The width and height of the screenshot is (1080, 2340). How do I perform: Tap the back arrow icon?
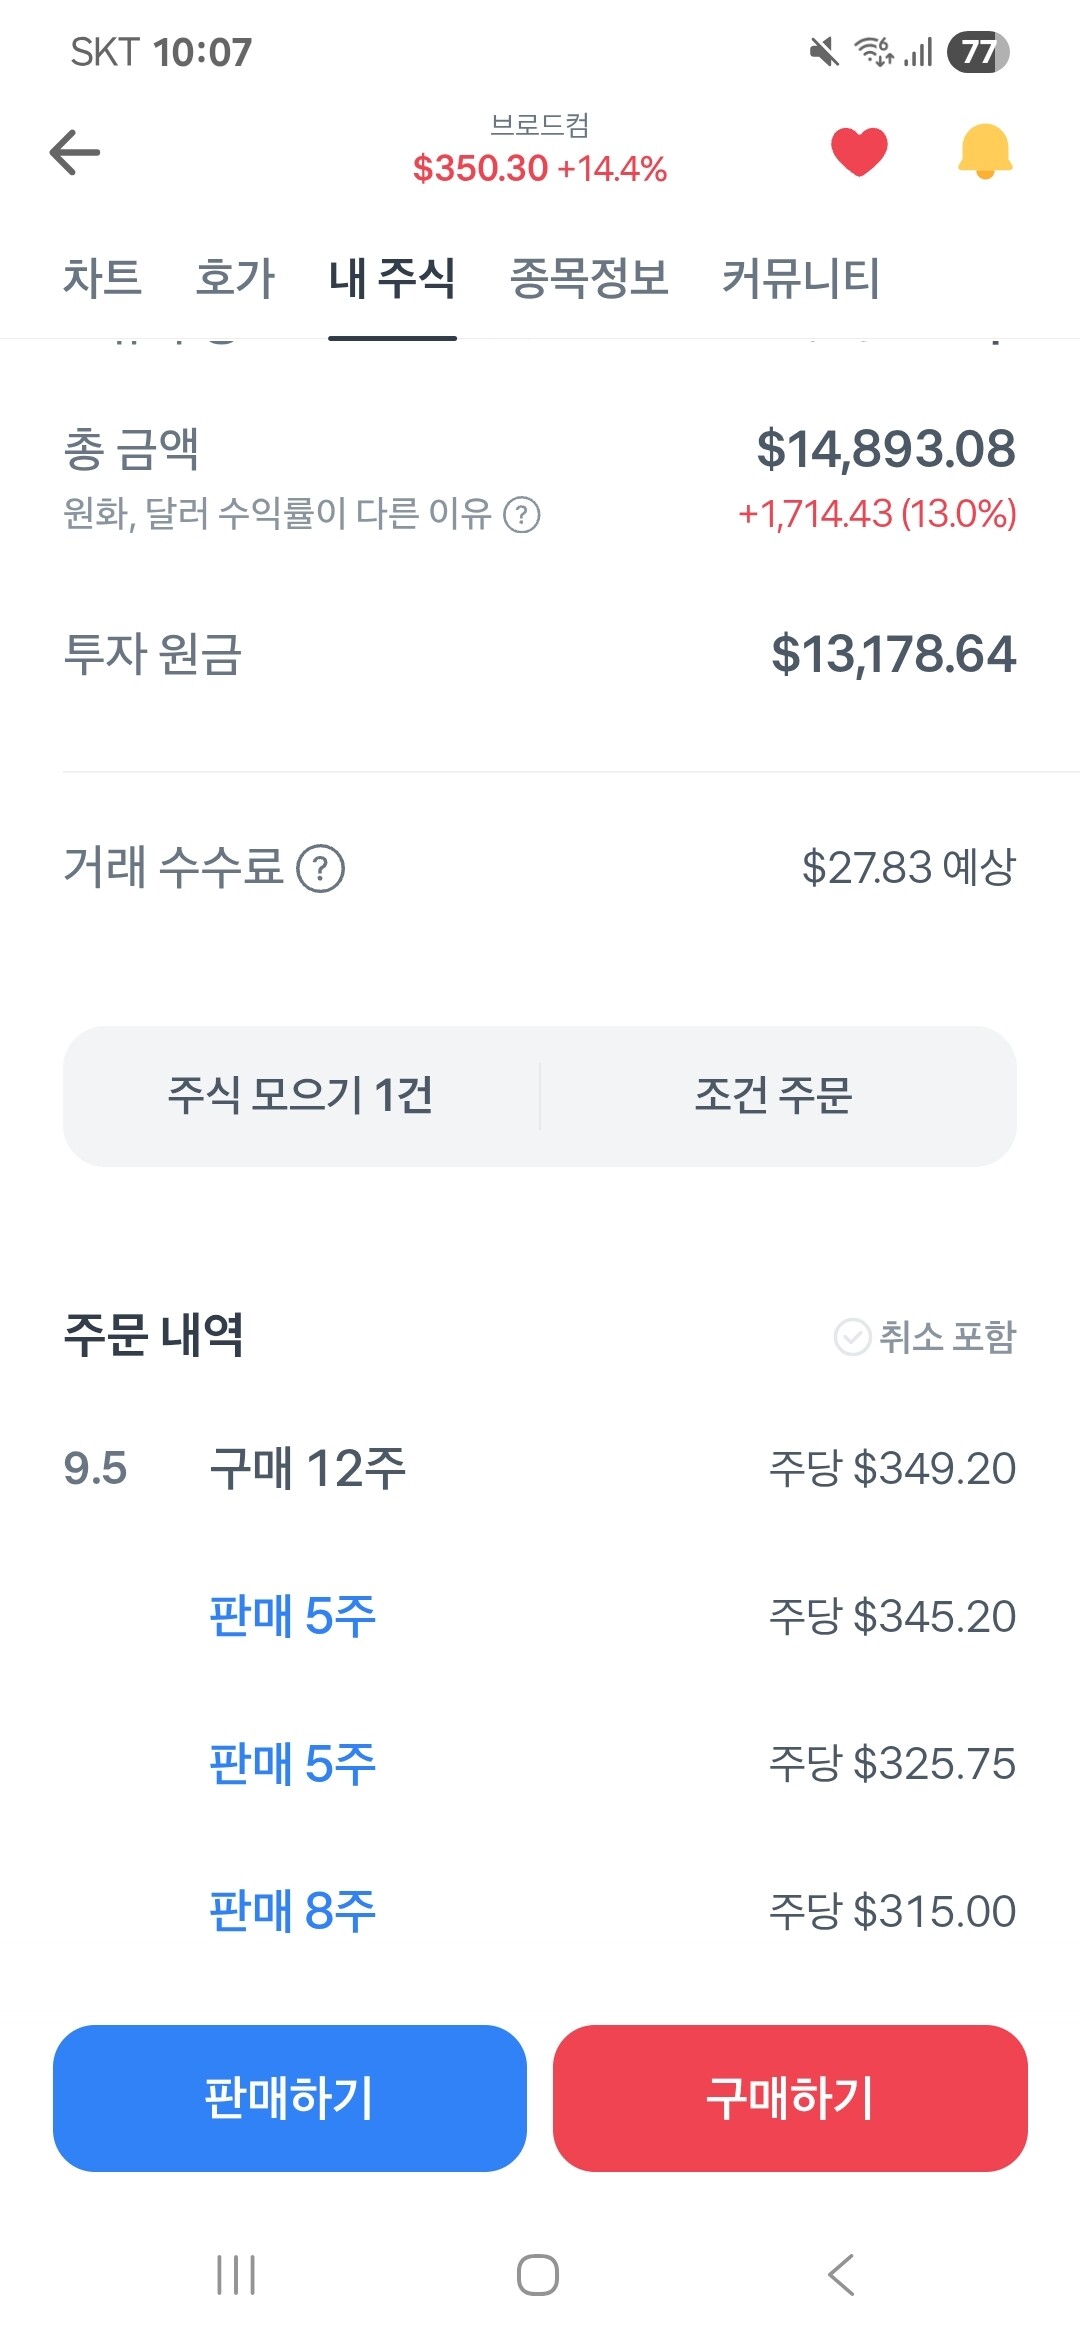point(75,153)
